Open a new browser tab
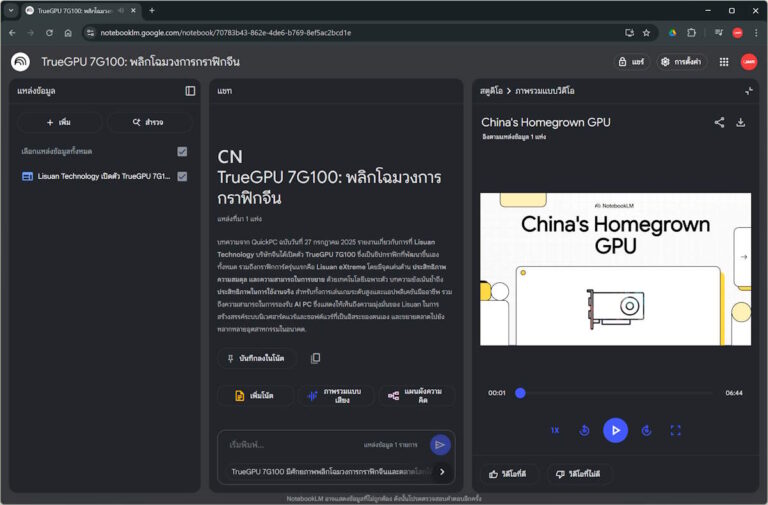Screen dimensions: 768x505 point(152,10)
